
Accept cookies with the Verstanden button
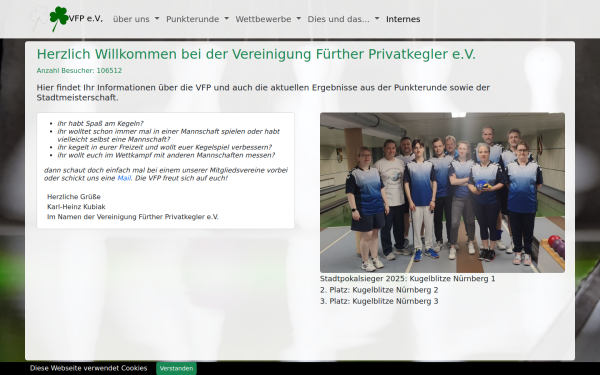point(176,368)
